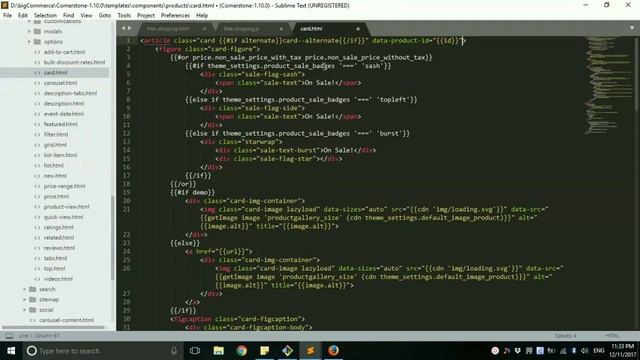Open the Tools menu

[124, 16]
